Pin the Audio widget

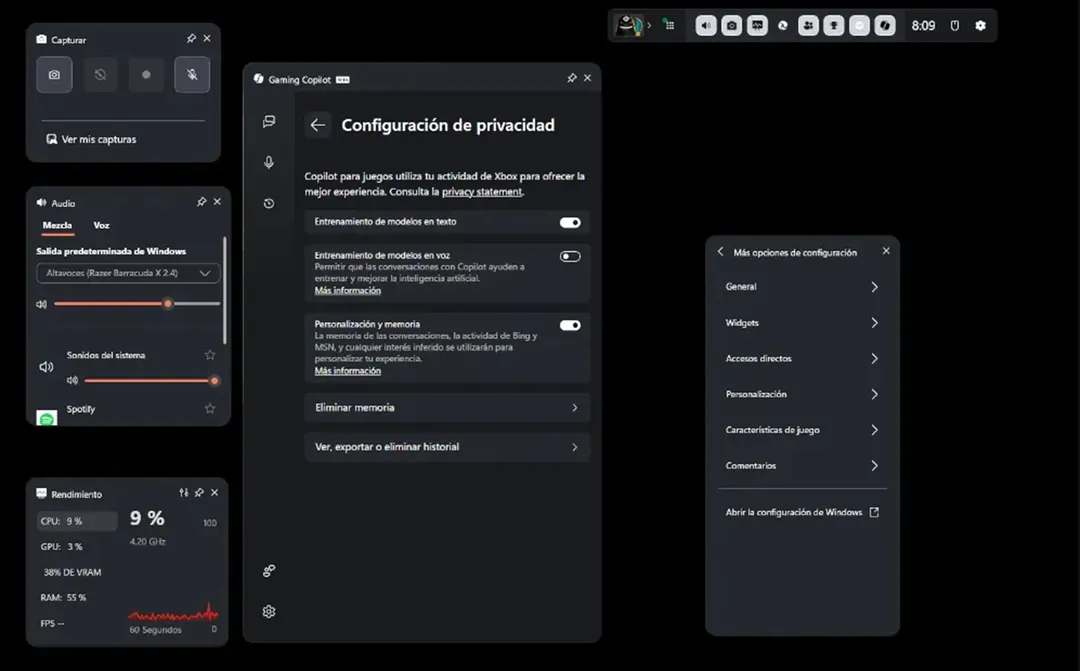[x=201, y=202]
